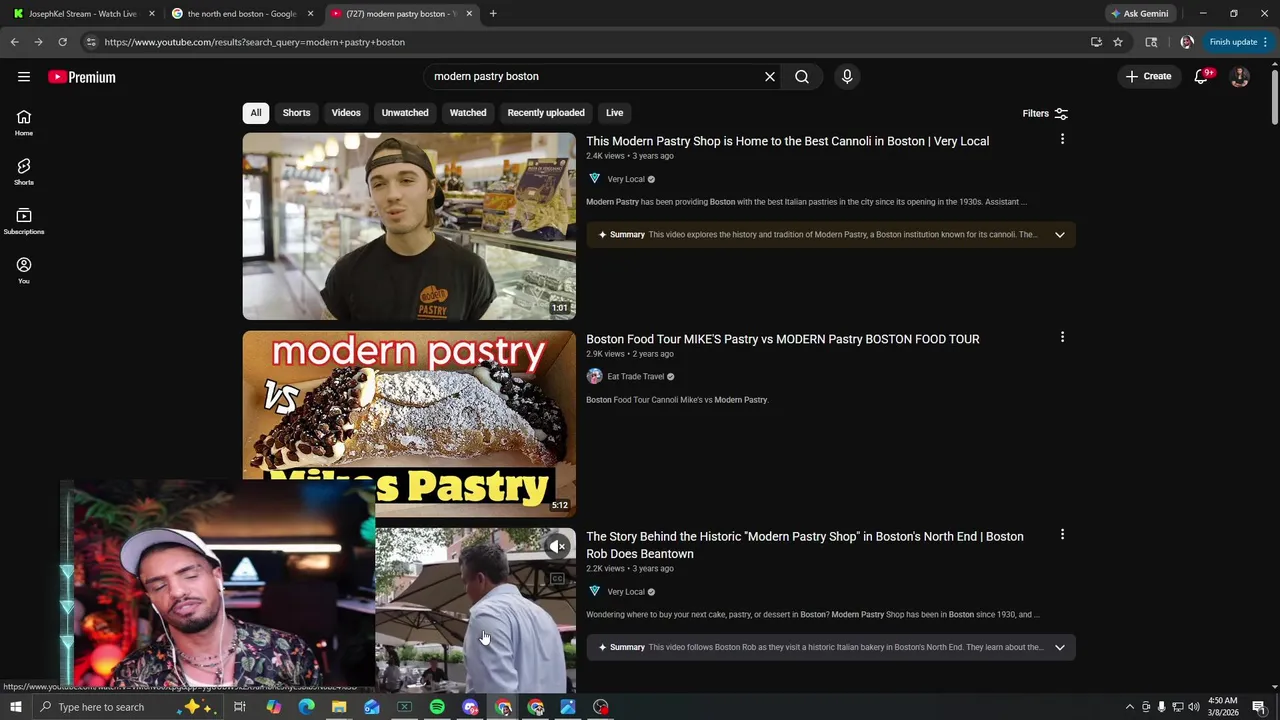The width and height of the screenshot is (1280, 720).
Task: Open the Filters panel
Action: (x=1045, y=114)
